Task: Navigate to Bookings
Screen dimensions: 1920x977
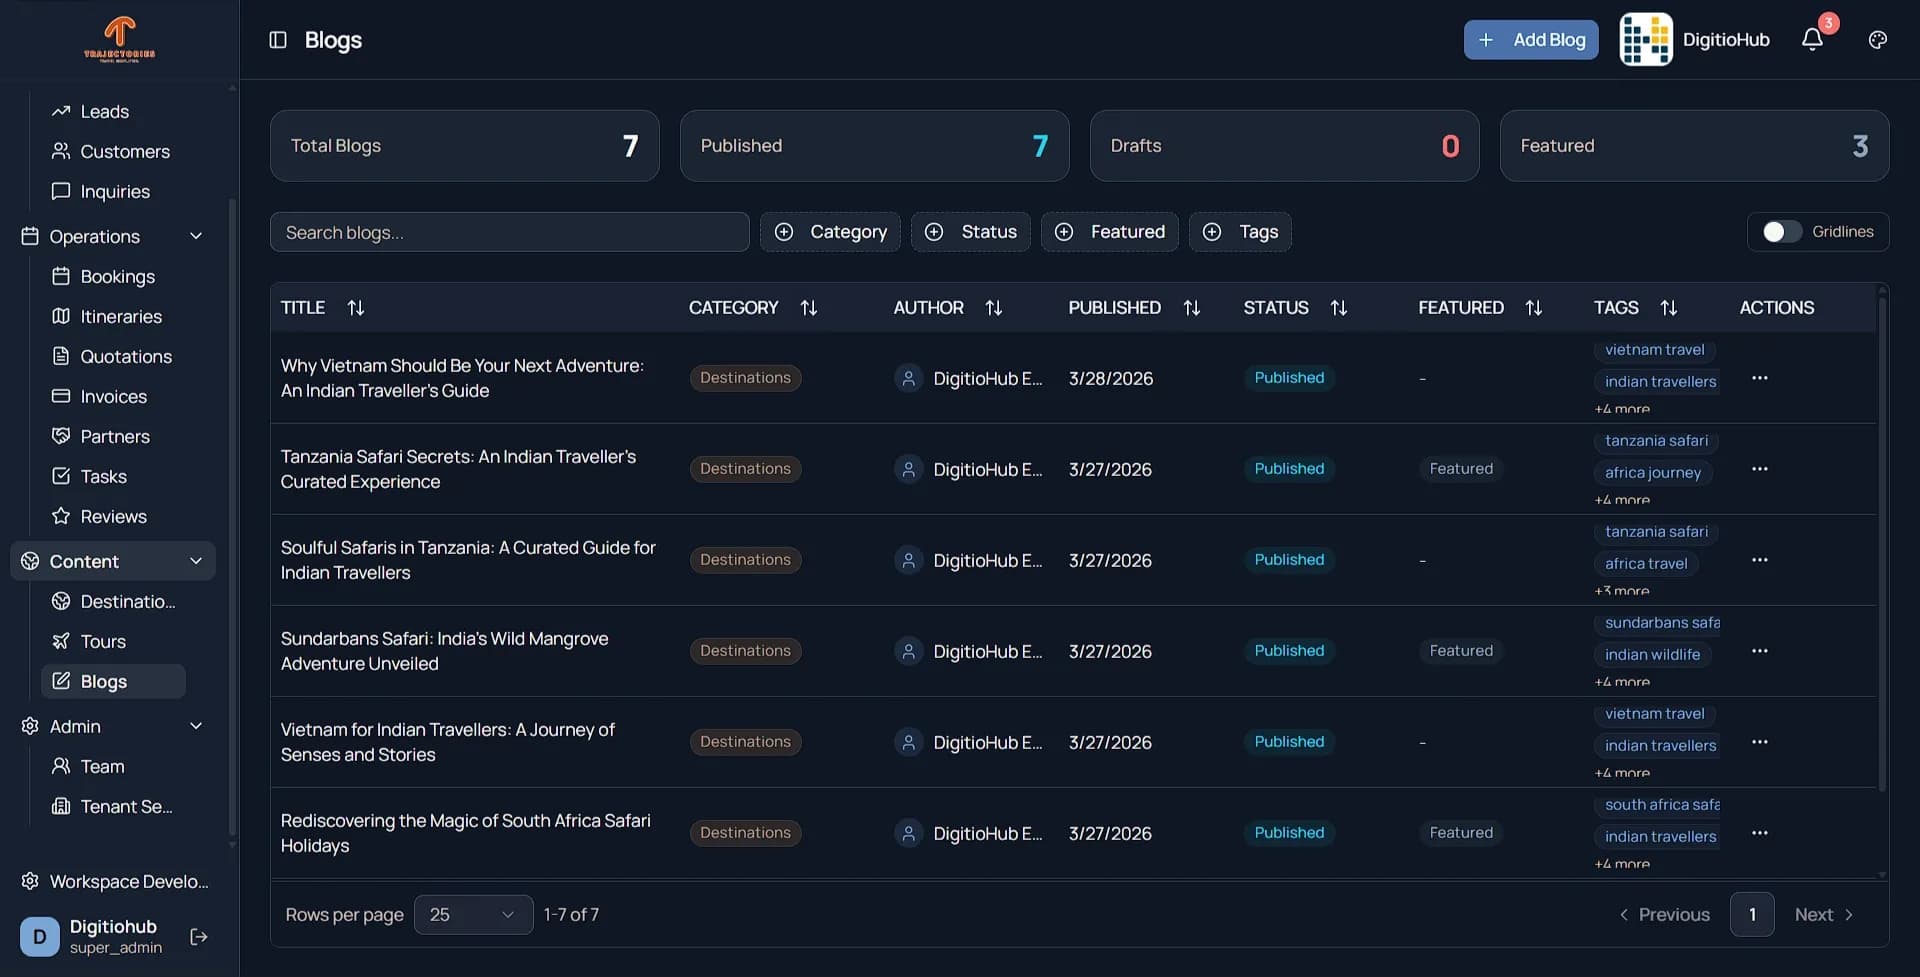Action: click(x=112, y=276)
